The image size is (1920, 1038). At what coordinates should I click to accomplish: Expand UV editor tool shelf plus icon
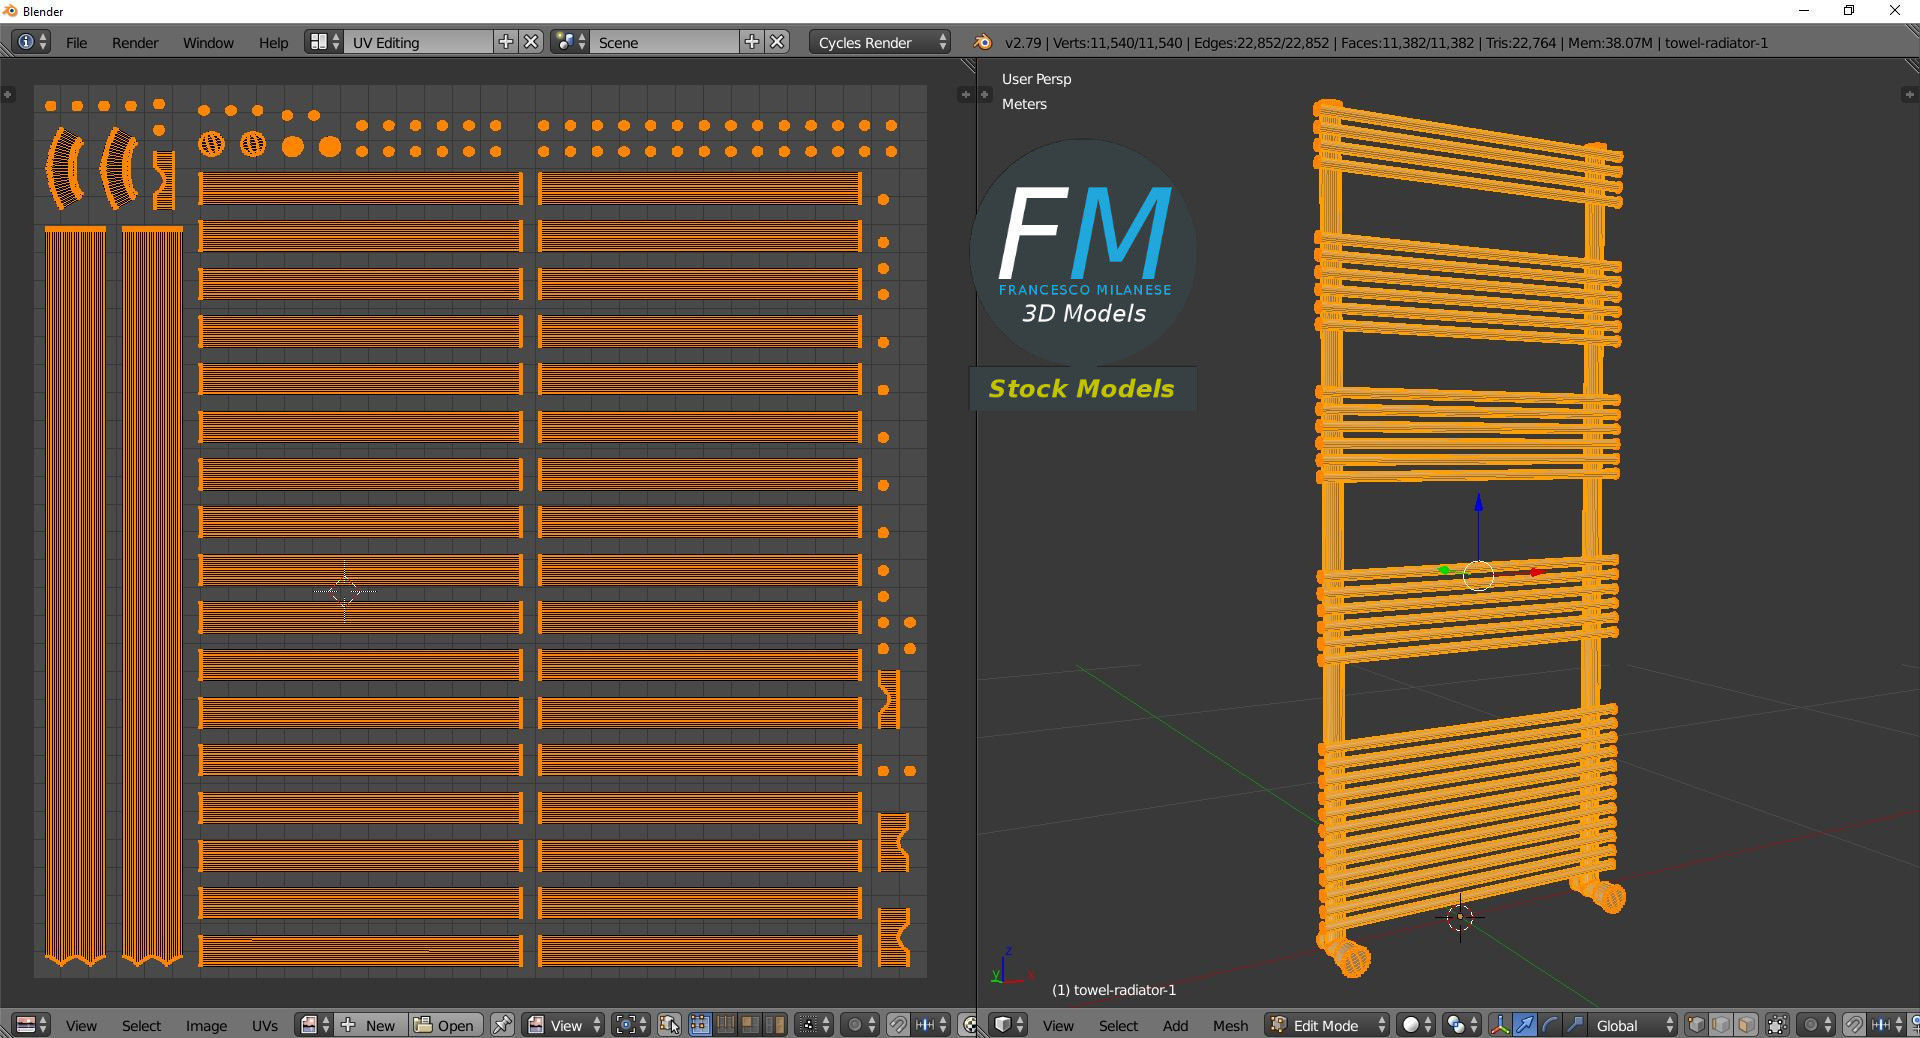coord(8,94)
